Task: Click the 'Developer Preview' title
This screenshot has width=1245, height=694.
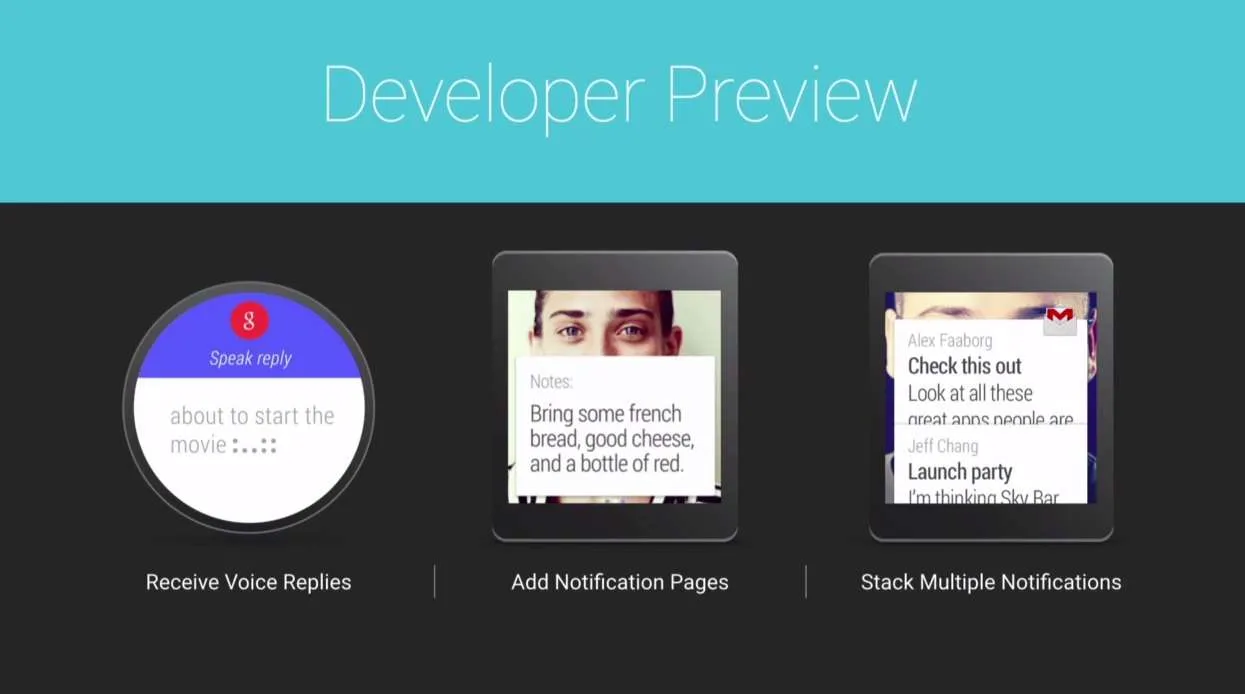Action: click(620, 94)
